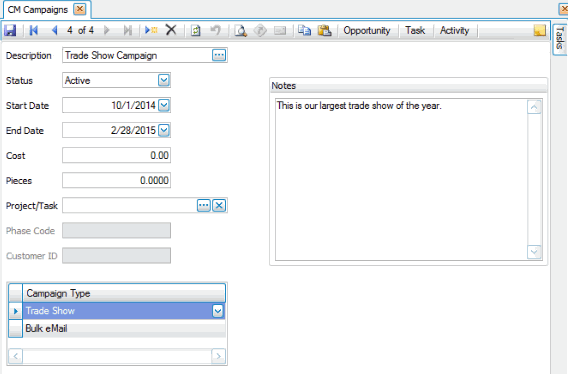Viewport: 568px width, 374px height.
Task: Expand the Status dropdown
Action: [x=164, y=80]
